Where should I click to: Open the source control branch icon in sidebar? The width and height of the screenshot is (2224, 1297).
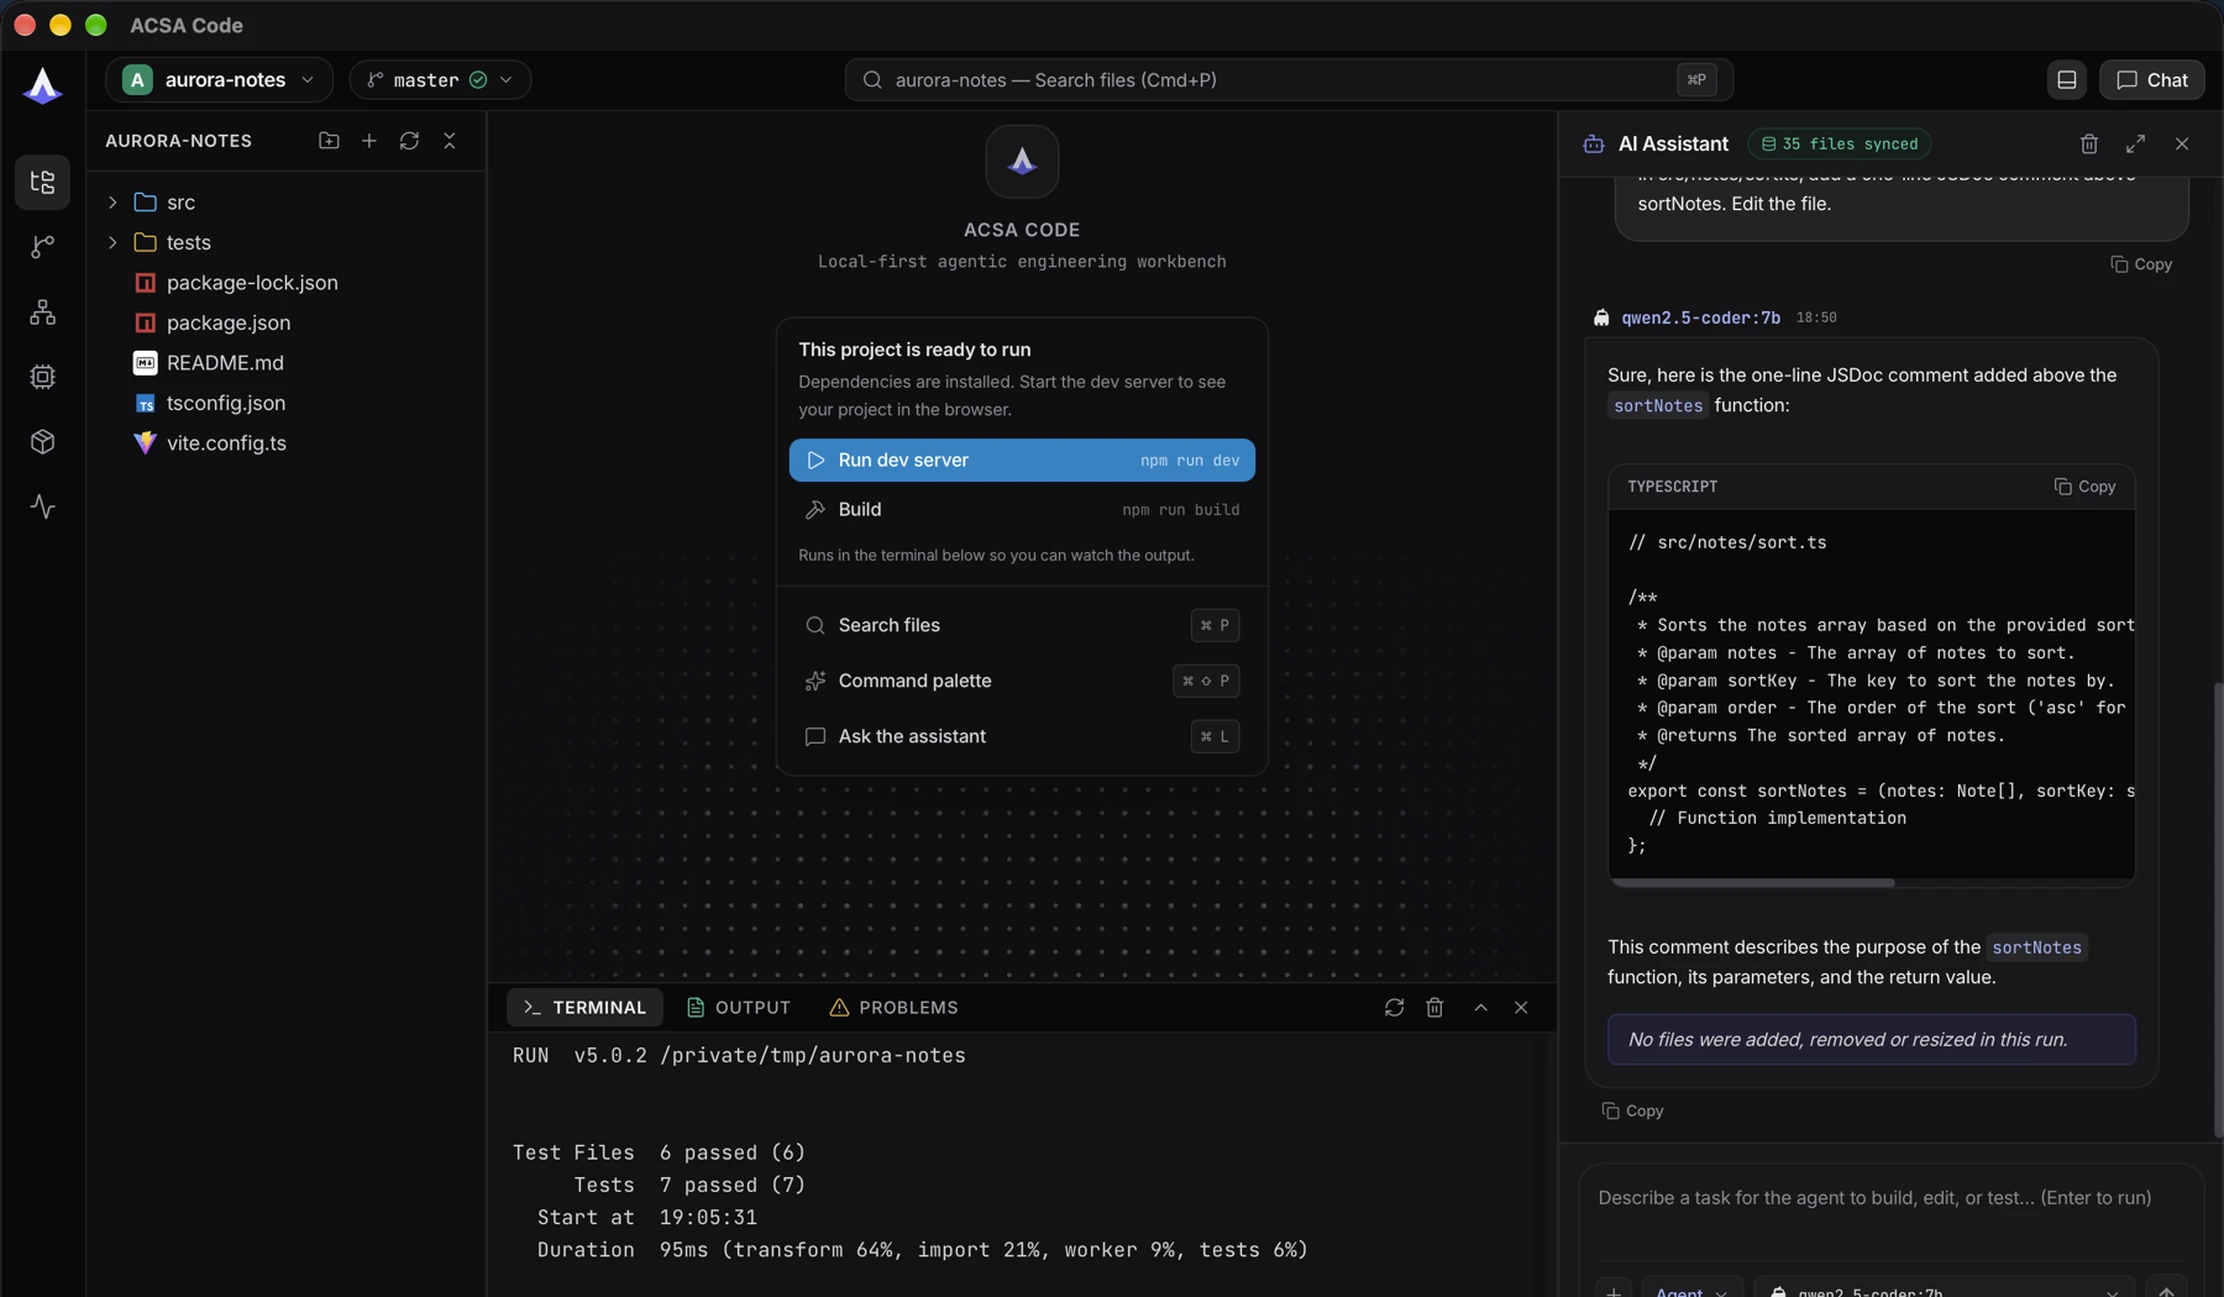(x=42, y=246)
